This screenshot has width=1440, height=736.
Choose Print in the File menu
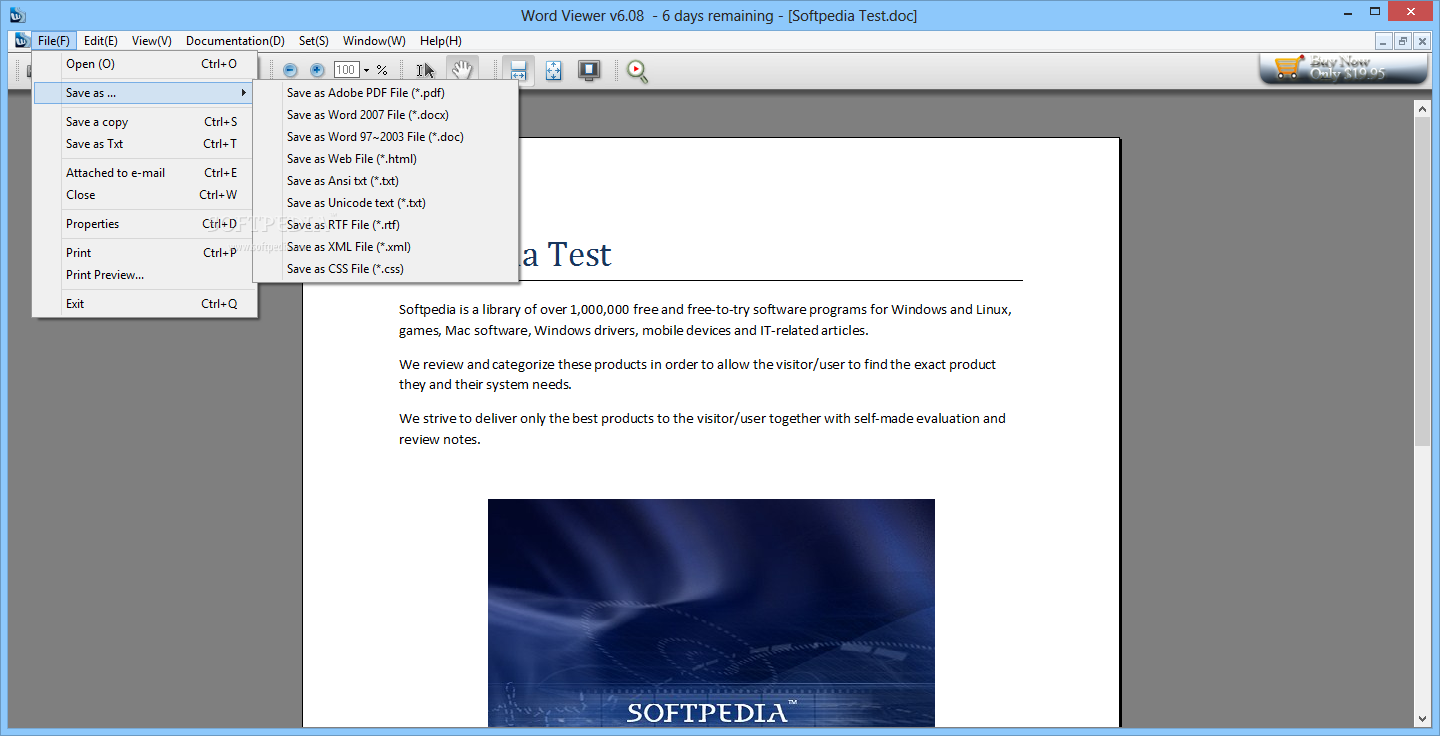click(145, 253)
